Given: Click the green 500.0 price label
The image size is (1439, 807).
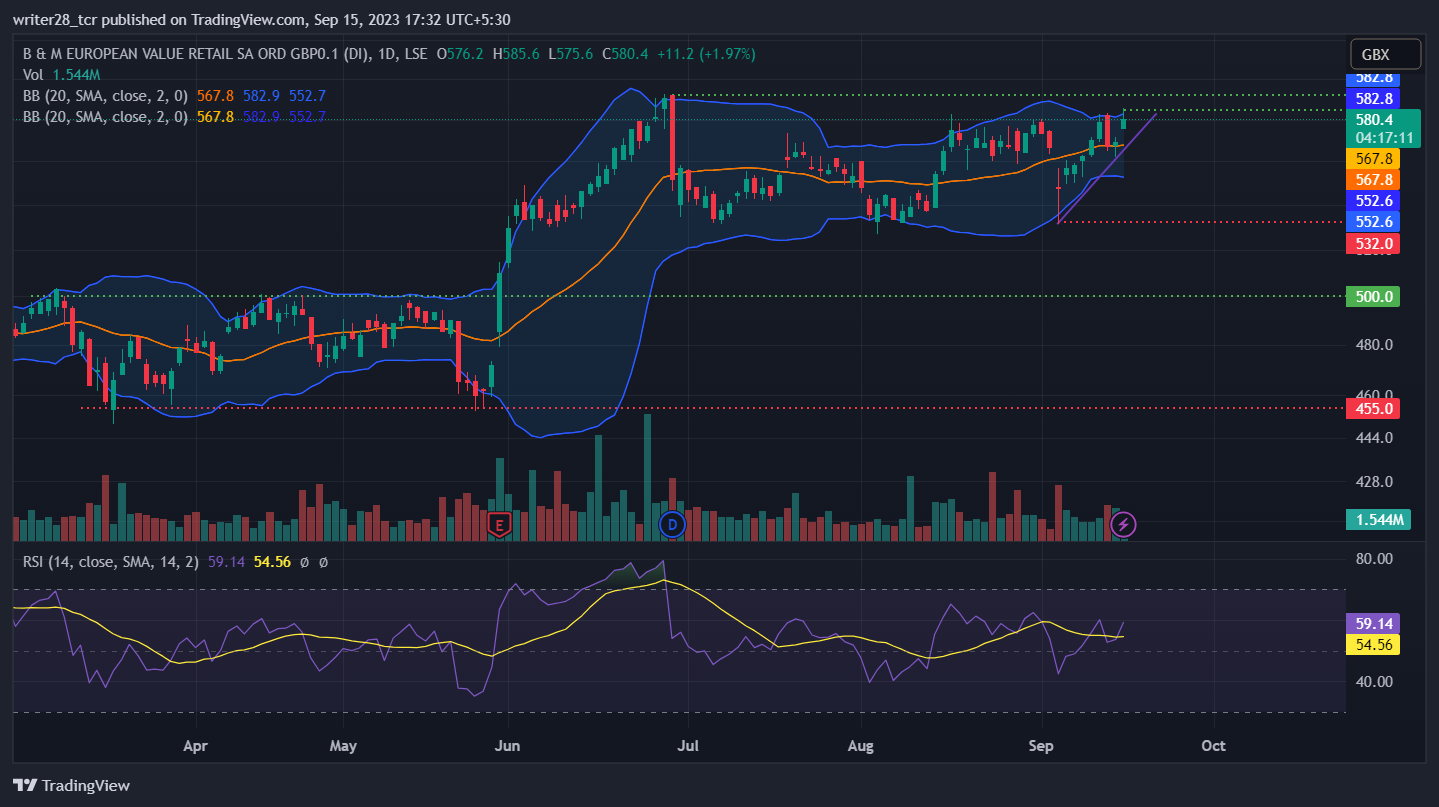Looking at the screenshot, I should click(1373, 296).
